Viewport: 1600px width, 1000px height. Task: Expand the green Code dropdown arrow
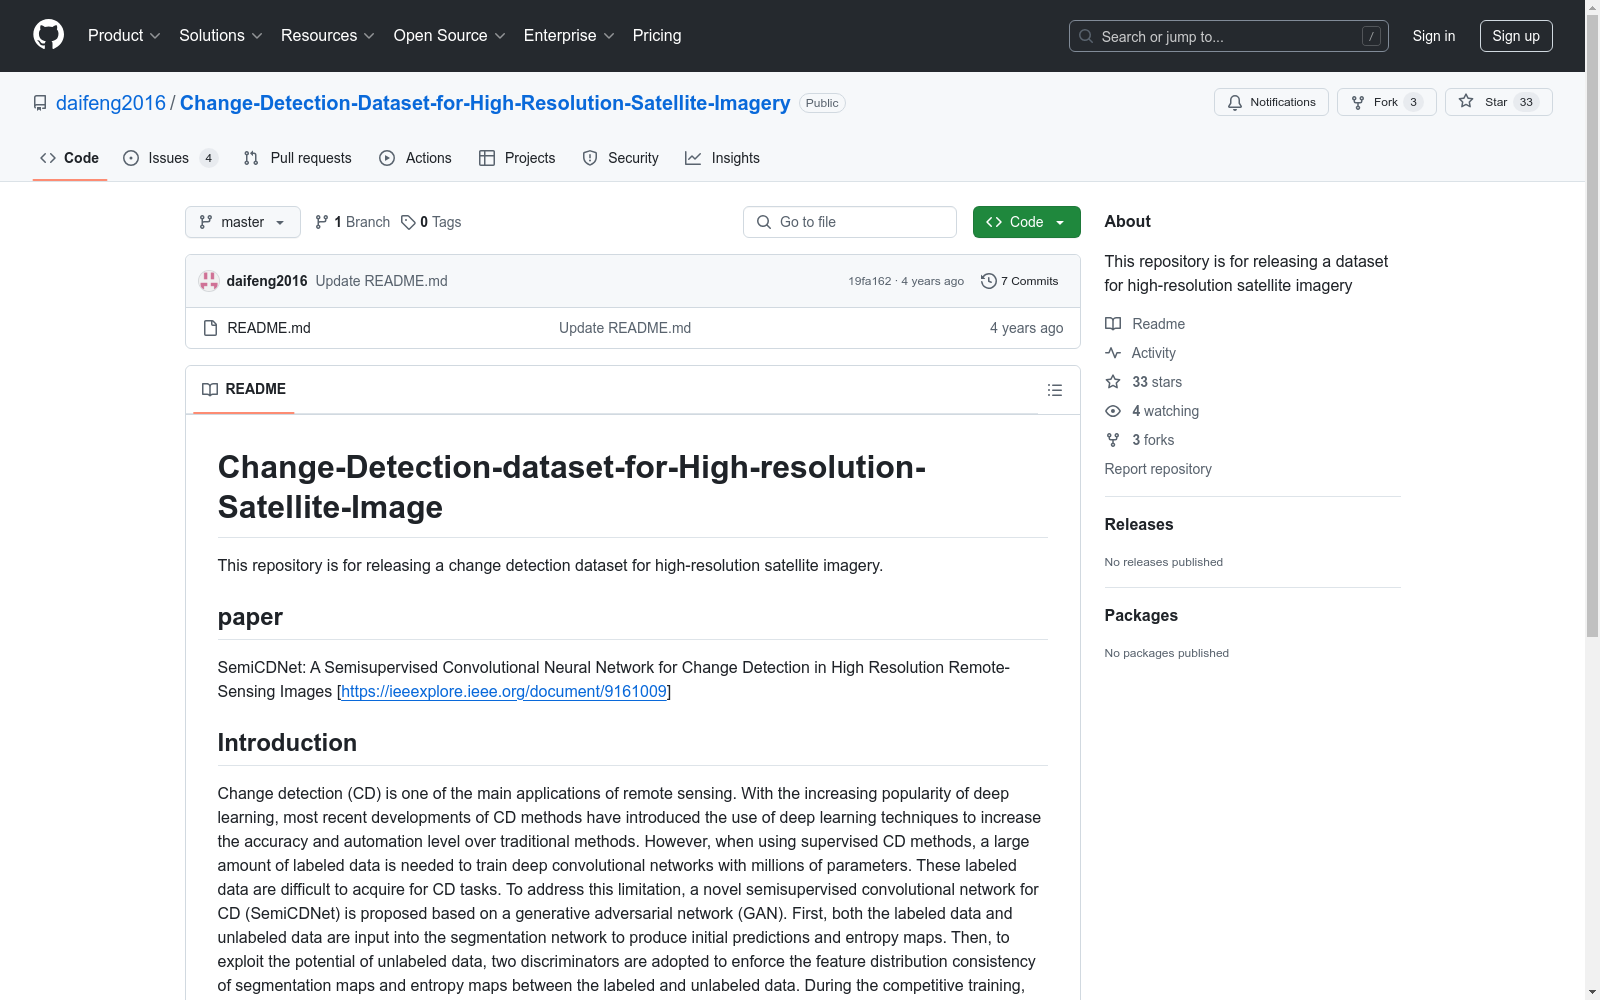pos(1058,222)
